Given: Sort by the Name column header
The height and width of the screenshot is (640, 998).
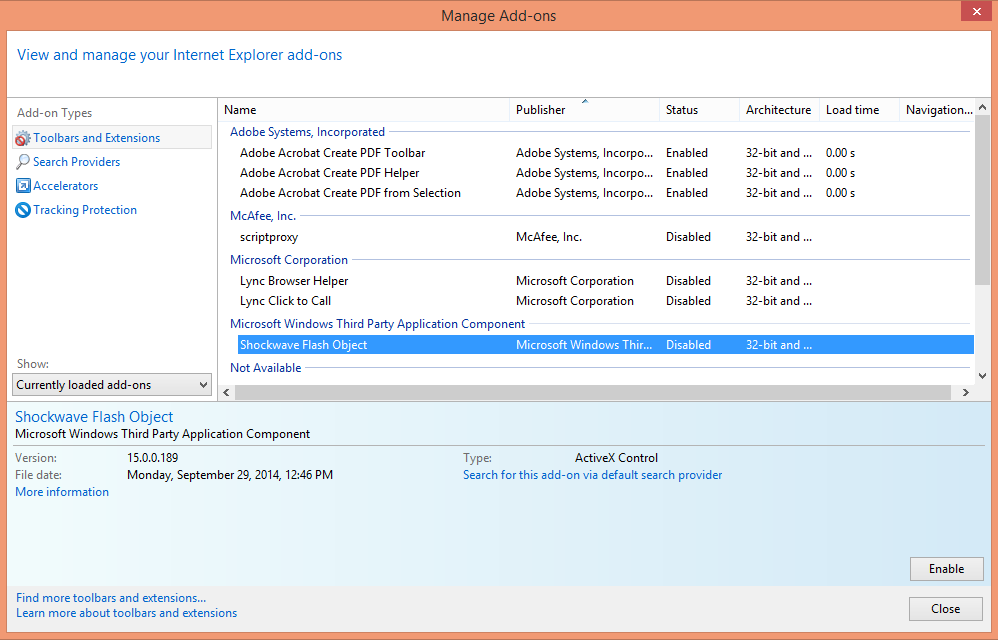Looking at the screenshot, I should (x=364, y=109).
